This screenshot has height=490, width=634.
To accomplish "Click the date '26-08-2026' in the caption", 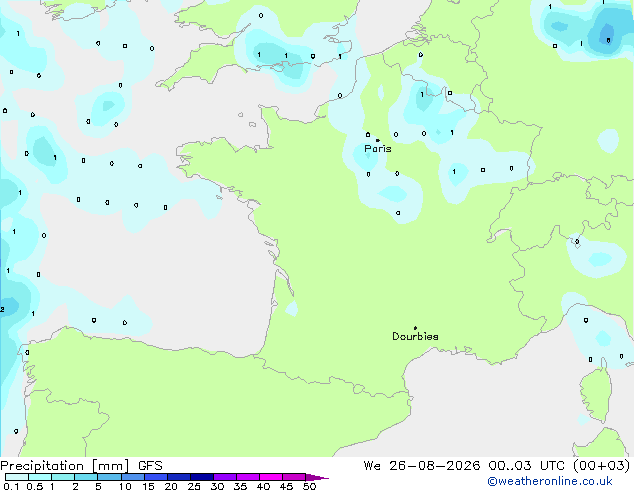I will coord(435,466).
